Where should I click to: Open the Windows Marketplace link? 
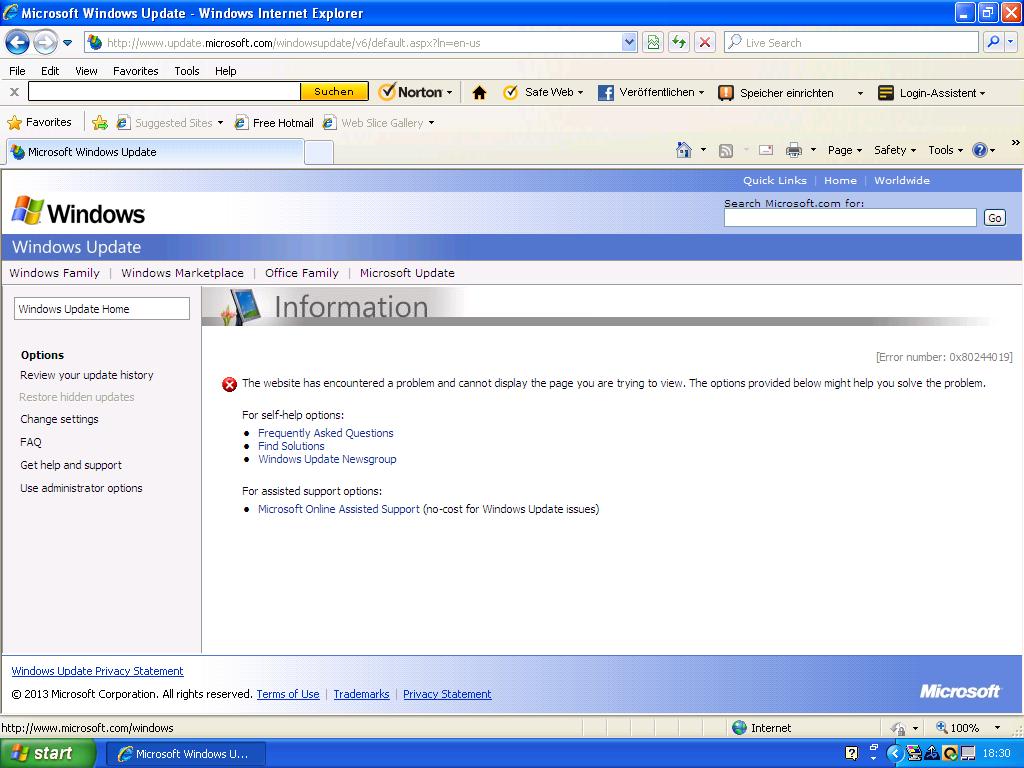point(182,273)
